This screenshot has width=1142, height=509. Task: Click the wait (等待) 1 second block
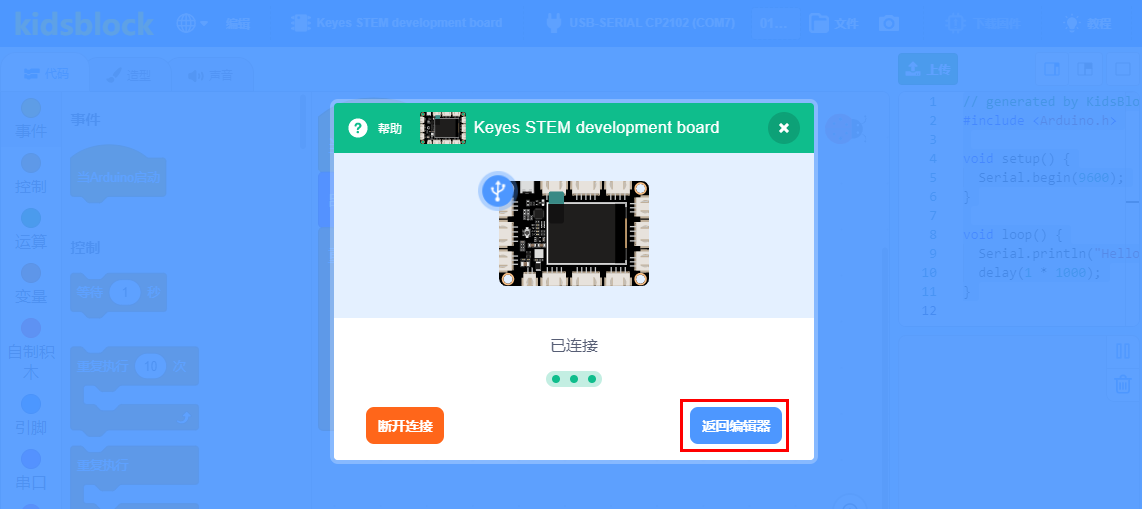pyautogui.click(x=118, y=293)
